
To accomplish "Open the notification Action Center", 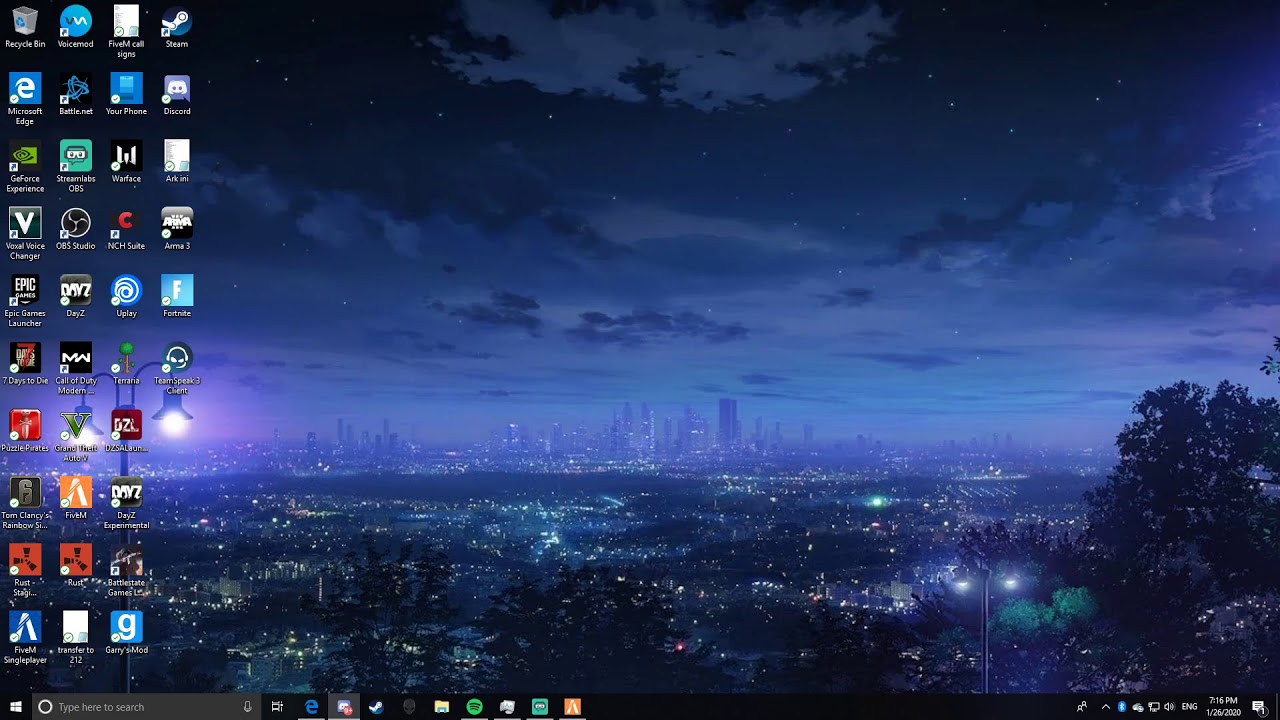I will pyautogui.click(x=1258, y=707).
